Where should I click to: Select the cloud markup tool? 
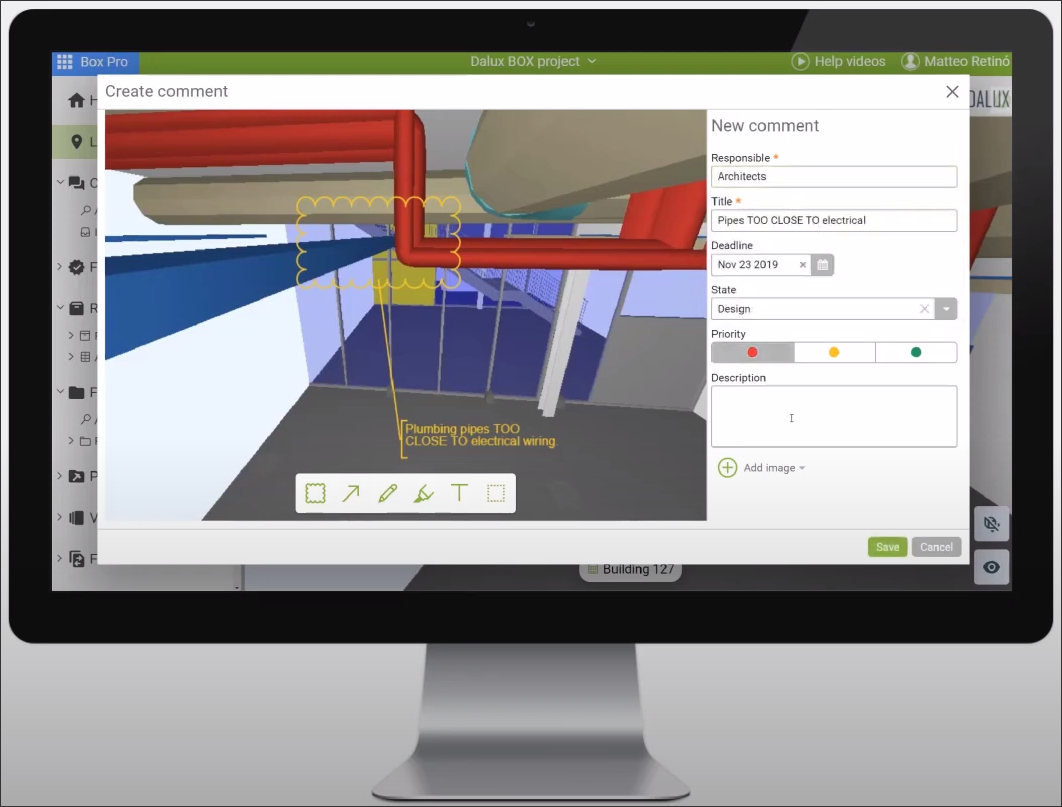click(x=315, y=493)
